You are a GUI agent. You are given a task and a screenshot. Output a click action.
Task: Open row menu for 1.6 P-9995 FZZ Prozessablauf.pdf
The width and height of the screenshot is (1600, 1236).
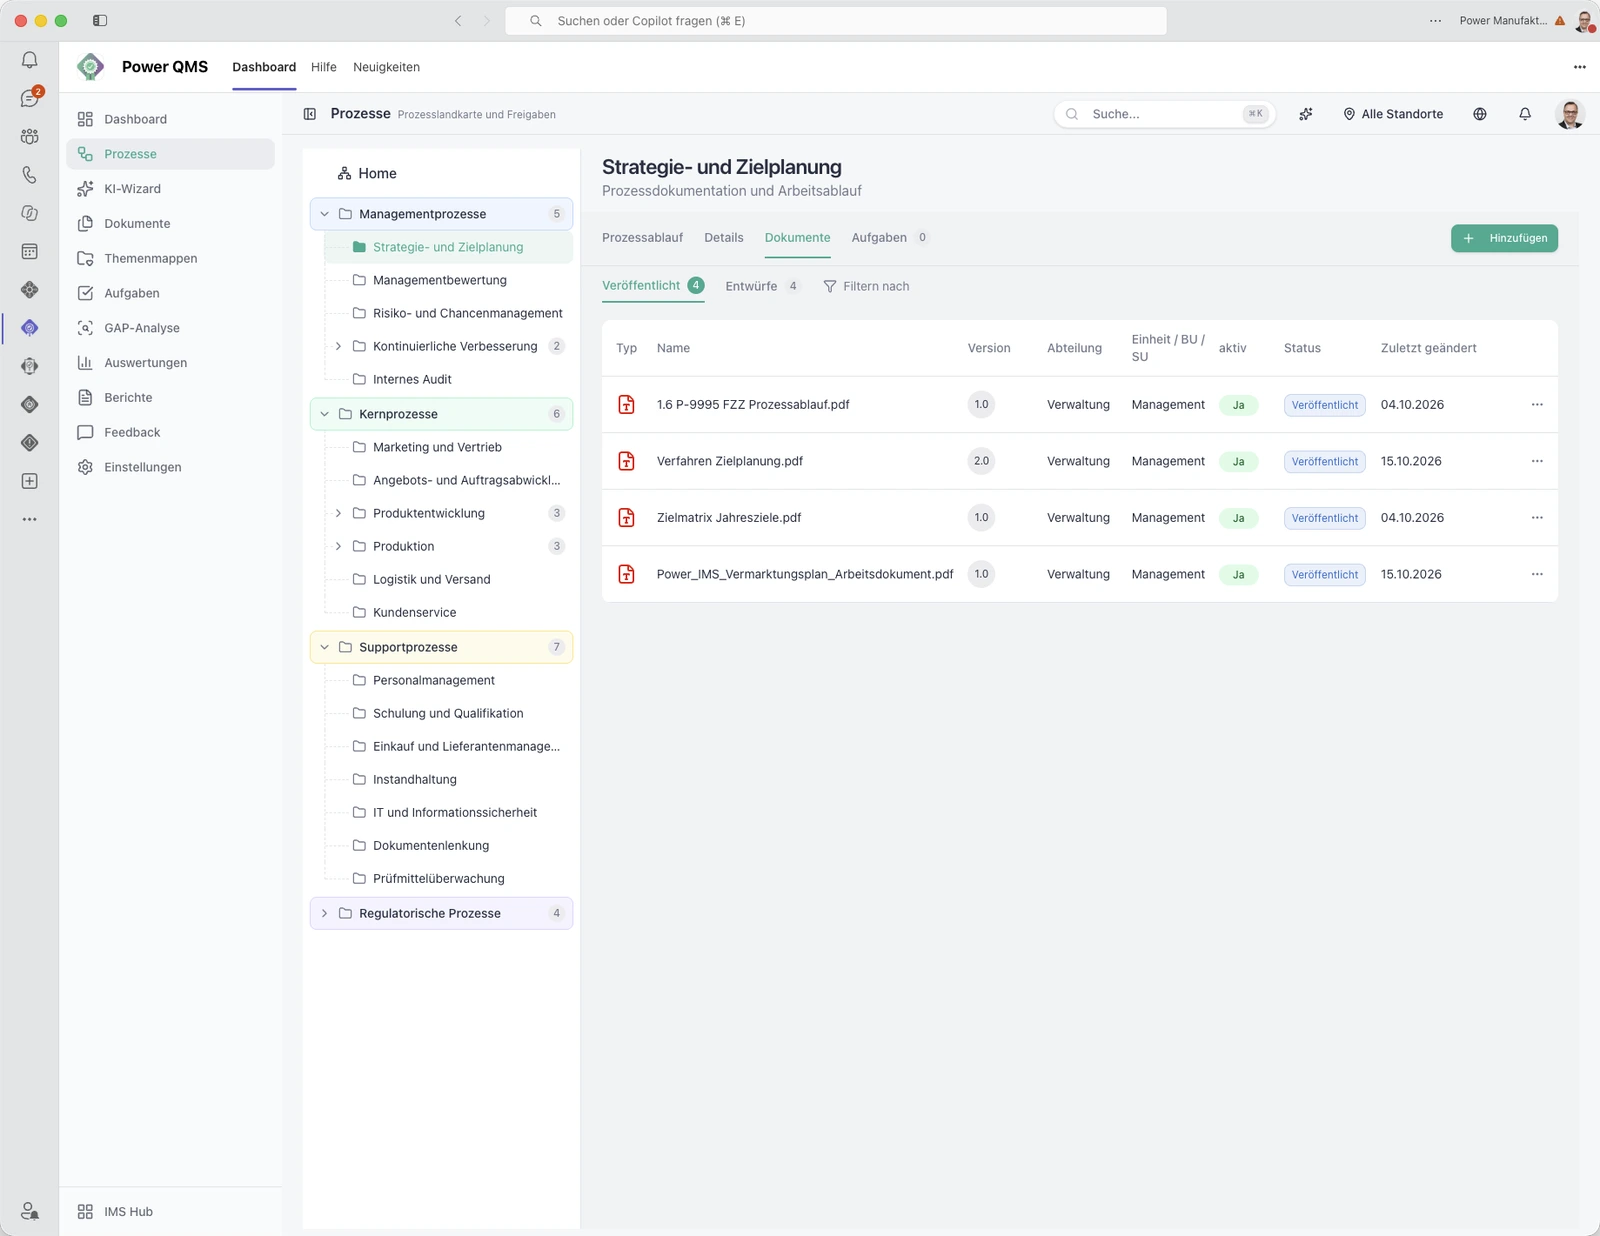pyautogui.click(x=1537, y=405)
